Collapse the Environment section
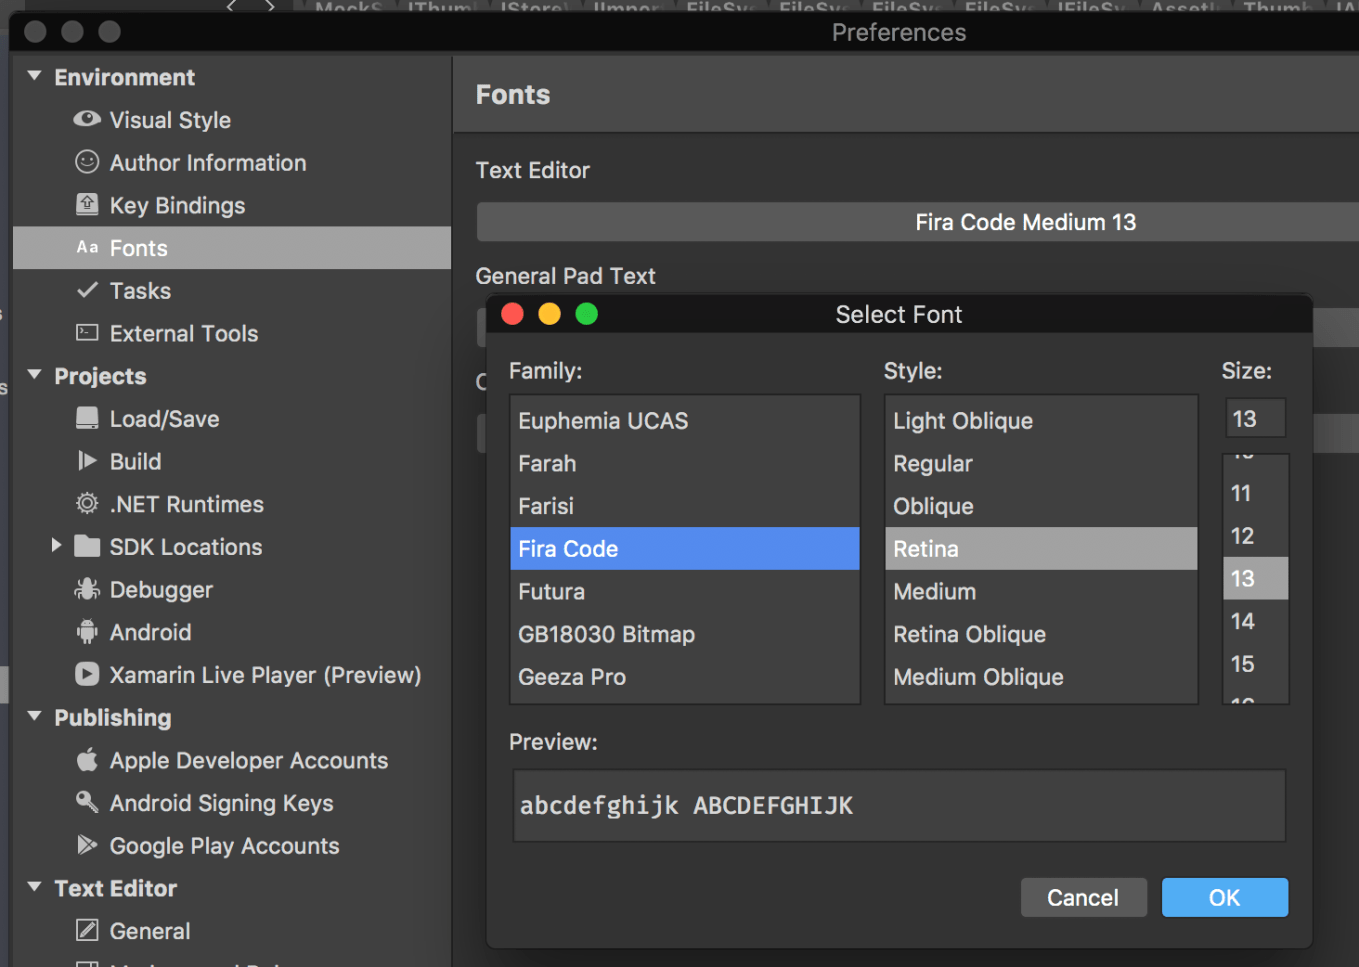The image size is (1359, 967). [x=35, y=77]
